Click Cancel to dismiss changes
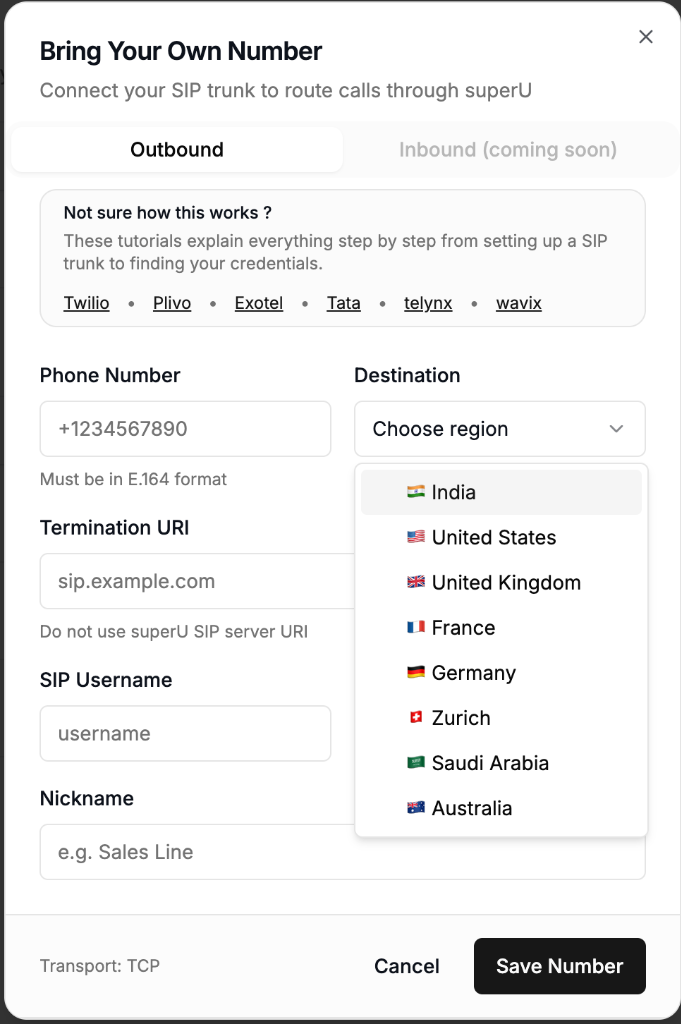Image resolution: width=681 pixels, height=1024 pixels. (x=406, y=966)
